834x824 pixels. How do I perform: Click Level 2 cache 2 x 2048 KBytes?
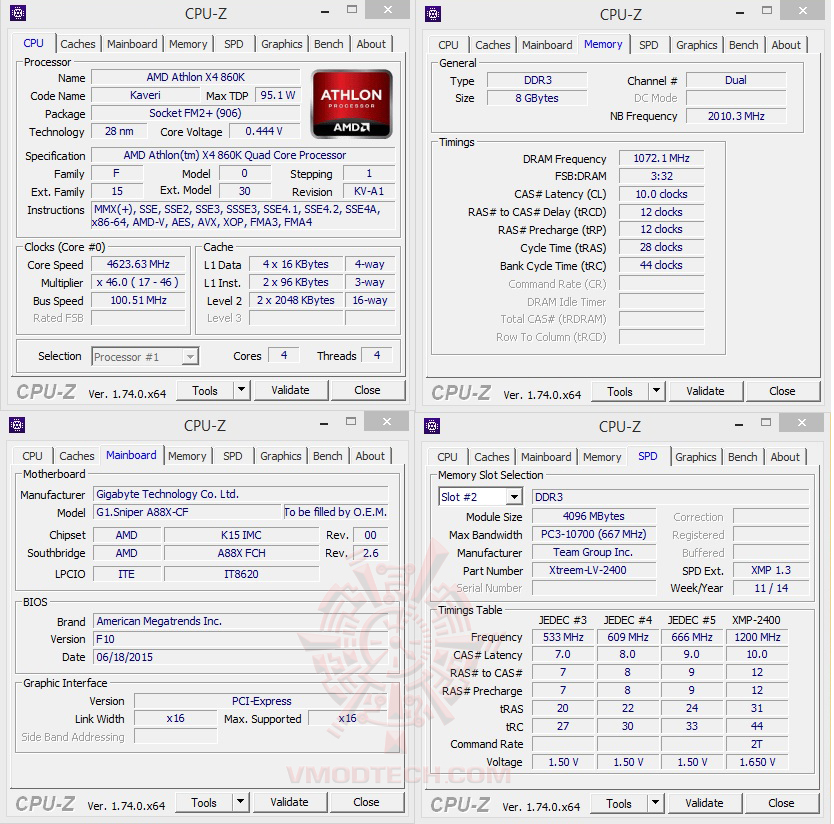(296, 300)
